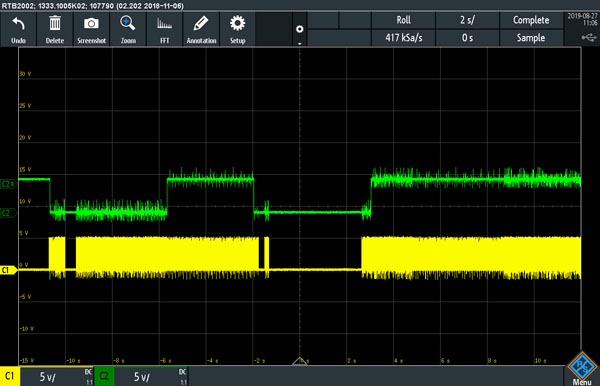Change the 2 s/ timebase setting
600x386 pixels.
467,20
